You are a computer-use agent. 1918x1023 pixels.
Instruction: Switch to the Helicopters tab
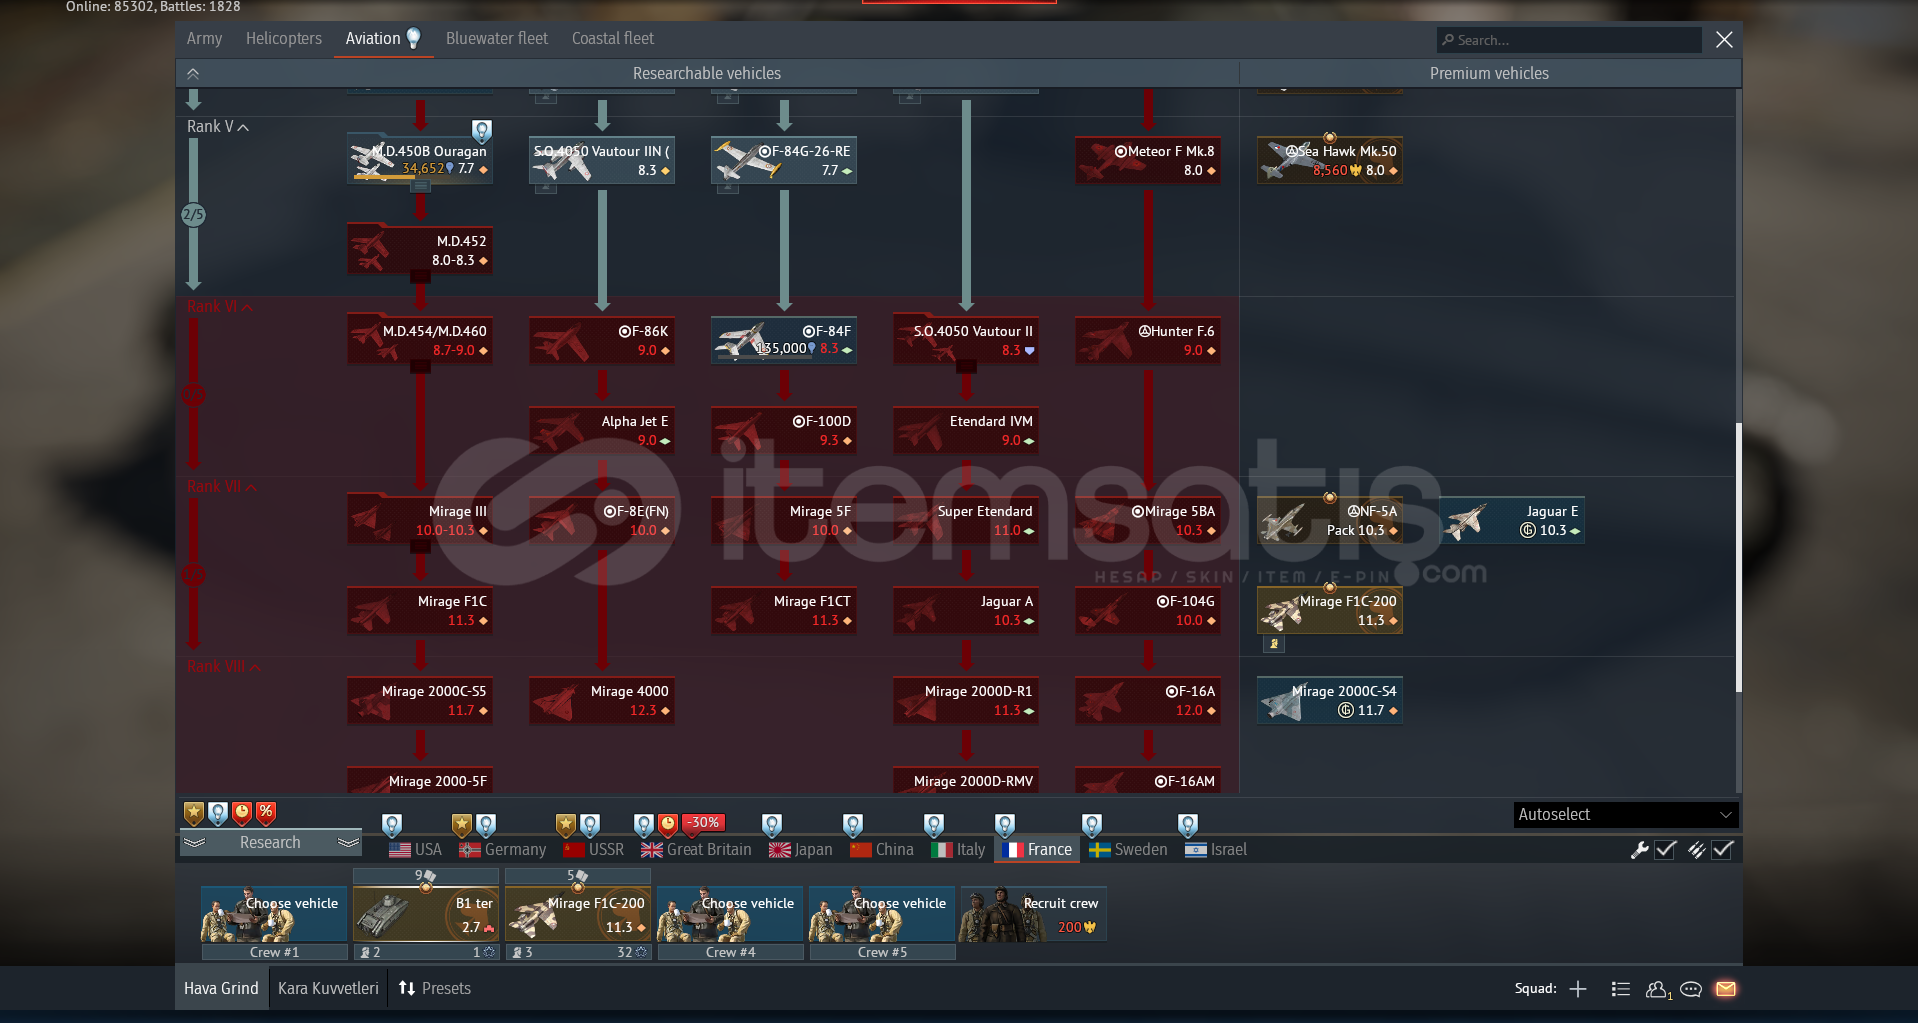coord(284,38)
